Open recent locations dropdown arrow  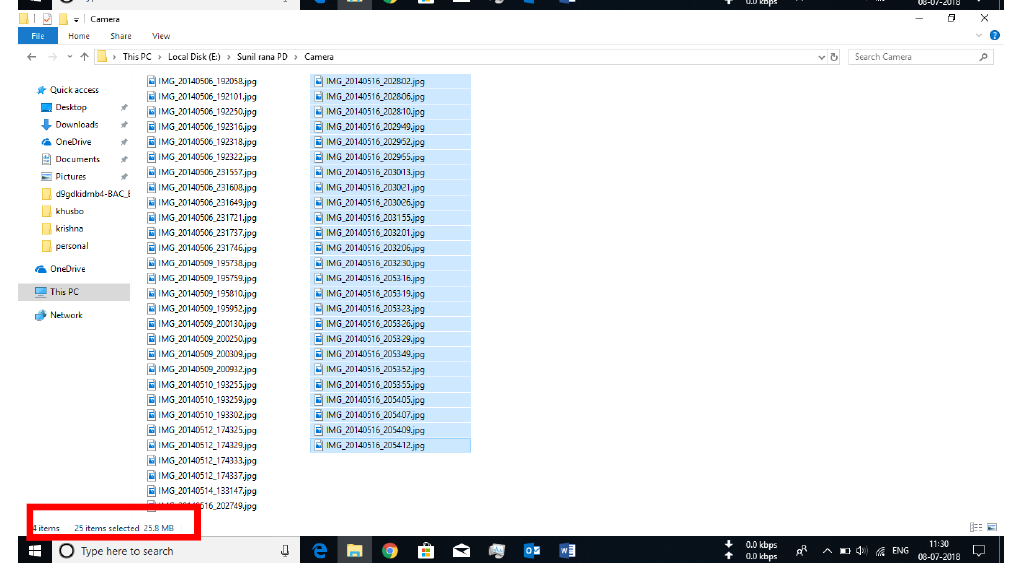(70, 57)
